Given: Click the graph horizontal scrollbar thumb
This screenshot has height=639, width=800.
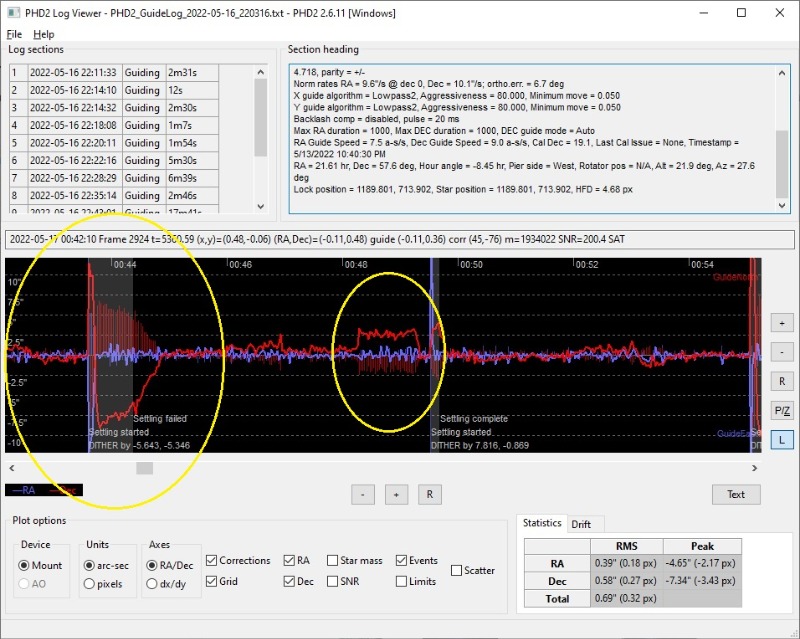Looking at the screenshot, I should coord(144,468).
